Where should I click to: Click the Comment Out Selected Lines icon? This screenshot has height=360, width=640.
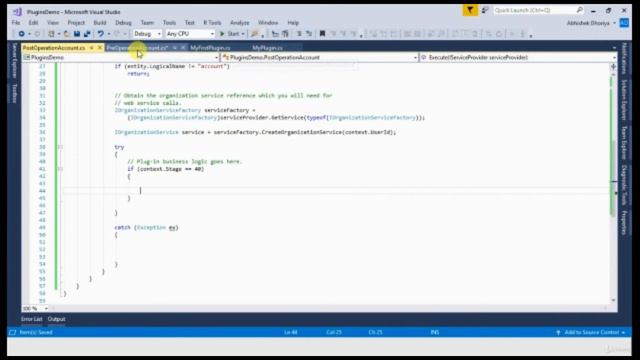pos(299,34)
